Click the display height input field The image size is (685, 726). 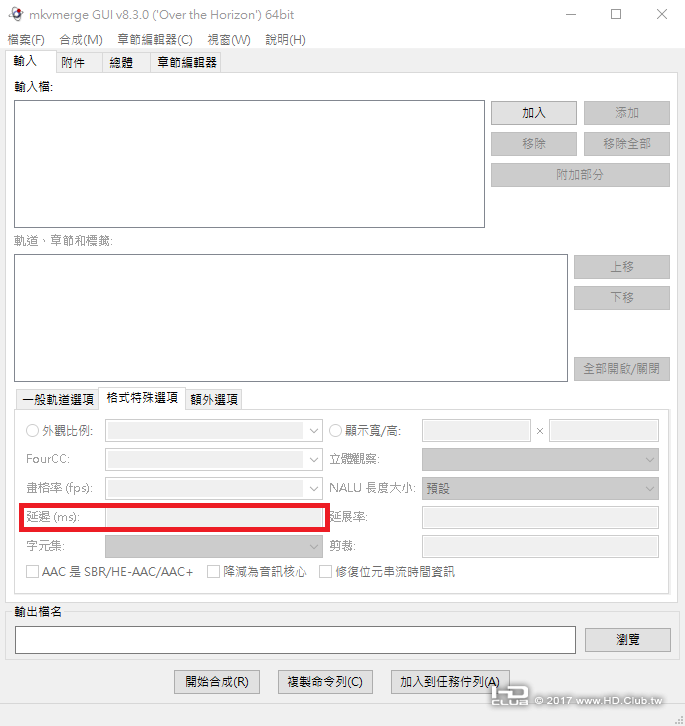coord(604,431)
